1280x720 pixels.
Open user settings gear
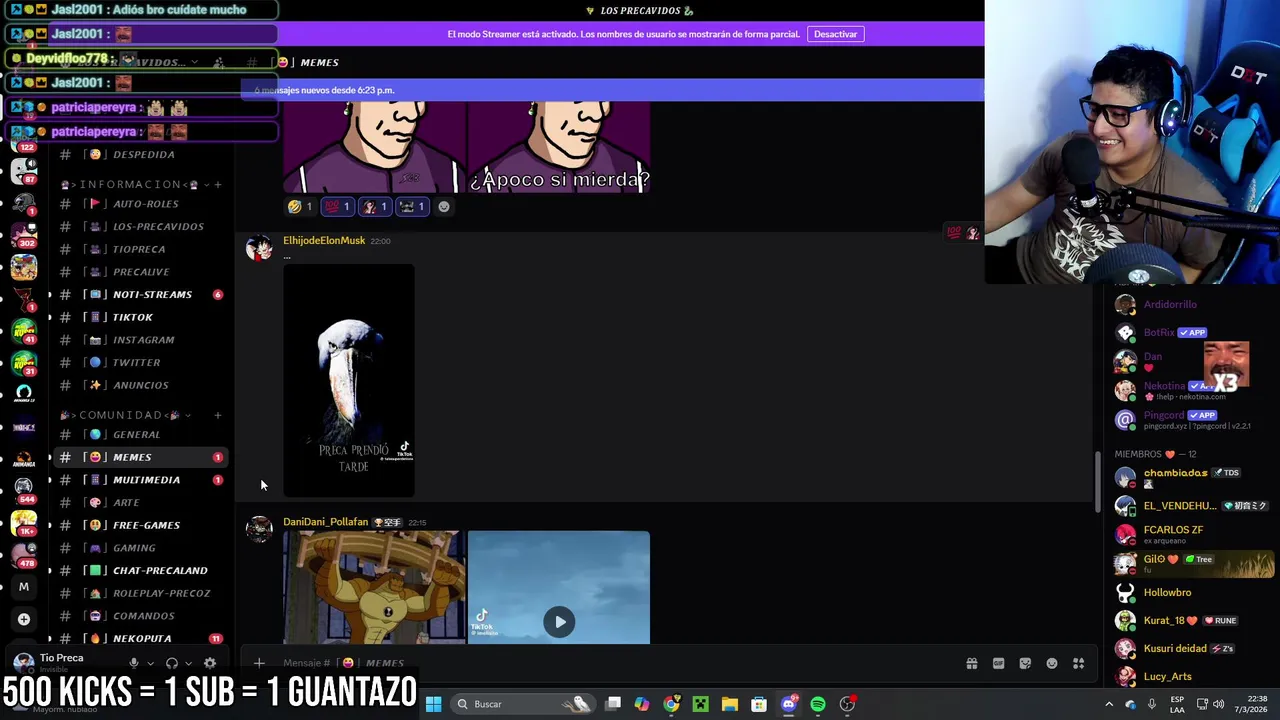(210, 663)
